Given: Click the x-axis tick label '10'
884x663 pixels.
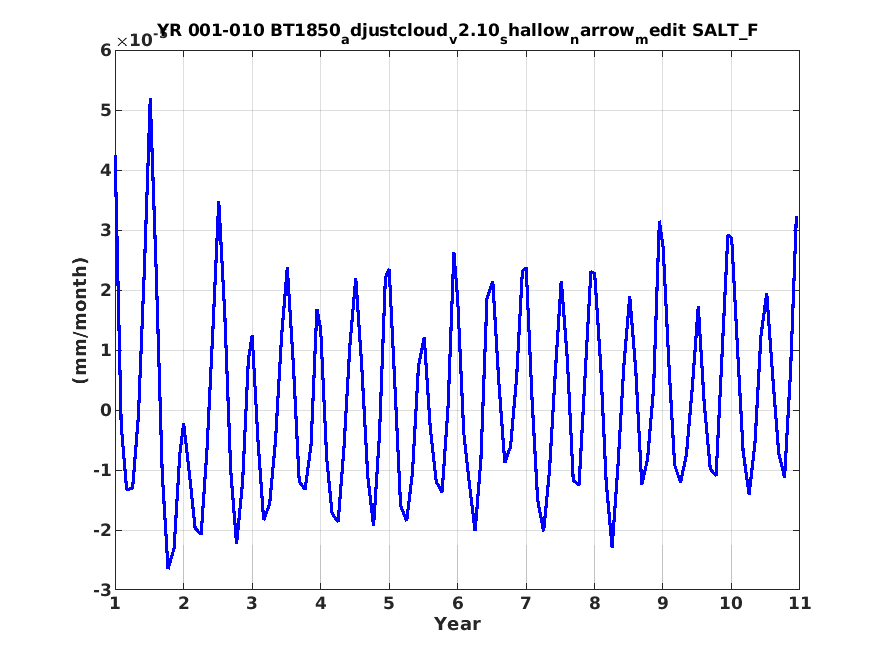Looking at the screenshot, I should (731, 604).
